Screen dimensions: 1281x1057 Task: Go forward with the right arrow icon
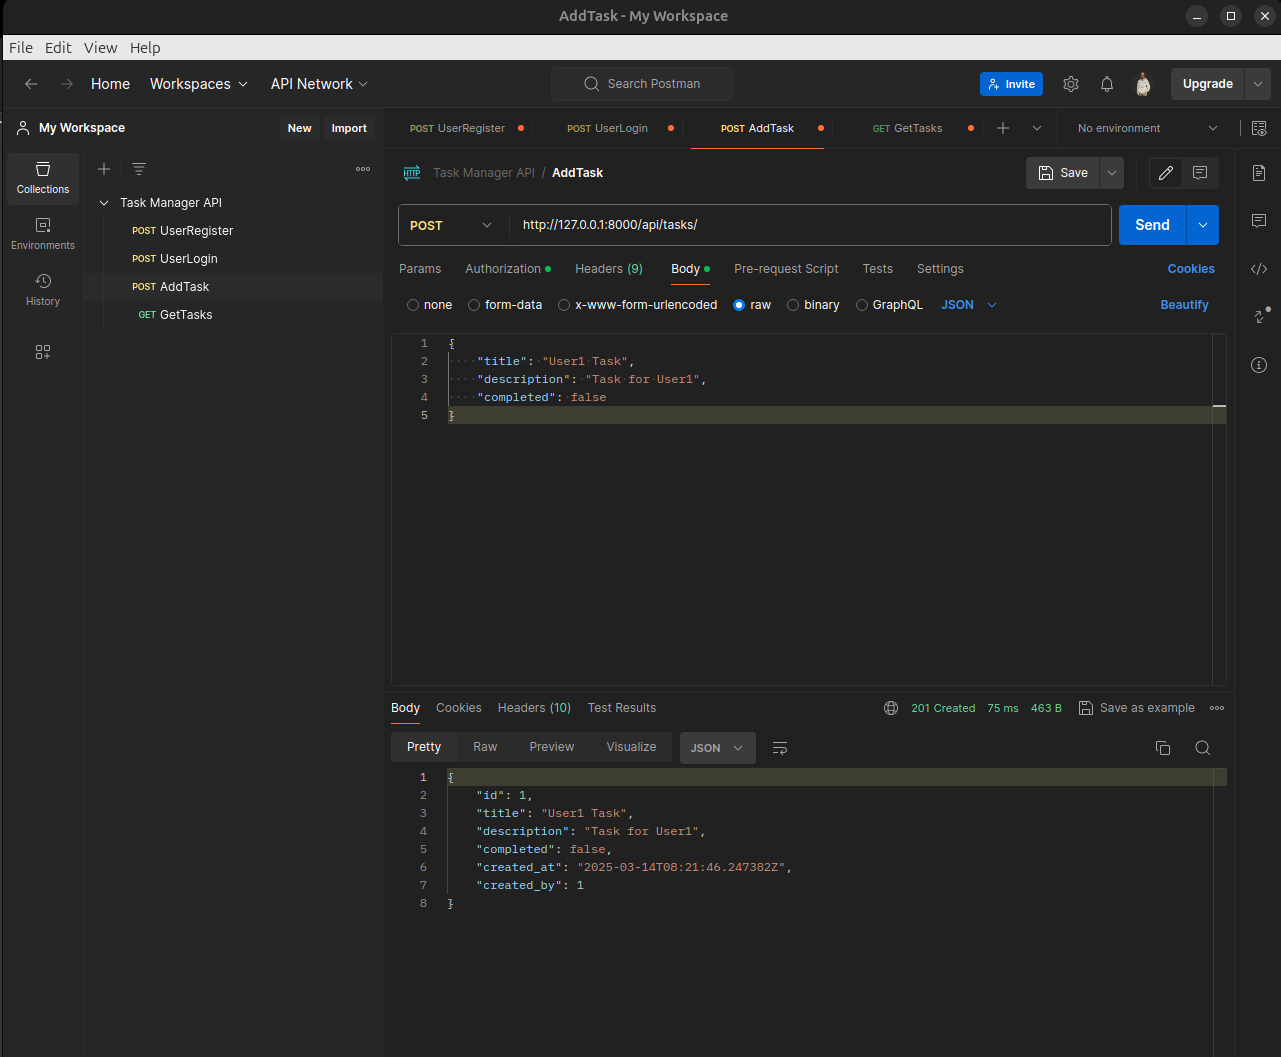67,84
